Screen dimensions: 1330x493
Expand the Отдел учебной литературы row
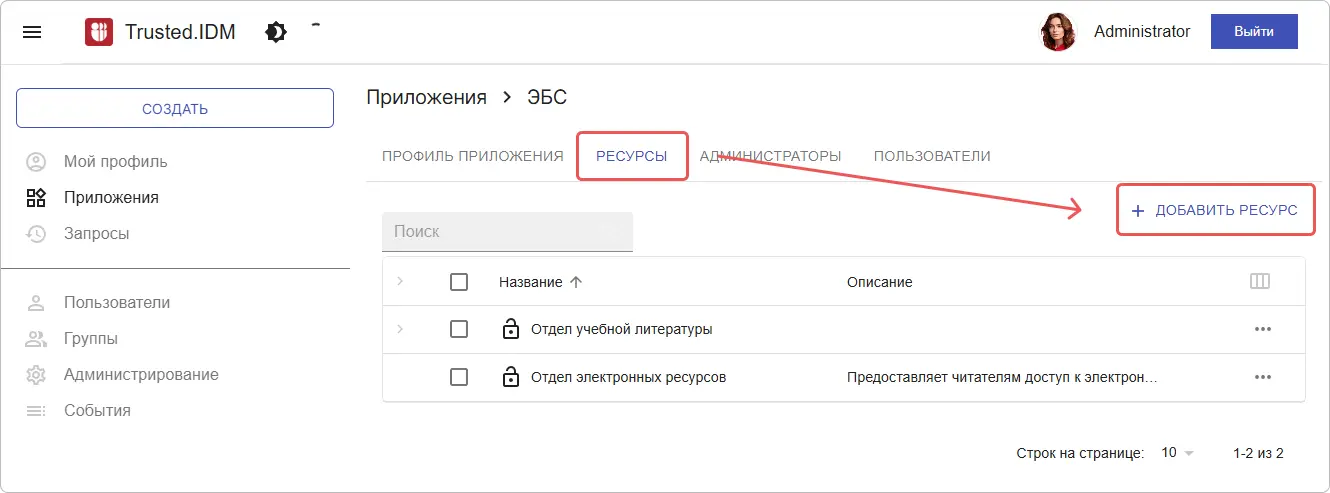pos(400,329)
